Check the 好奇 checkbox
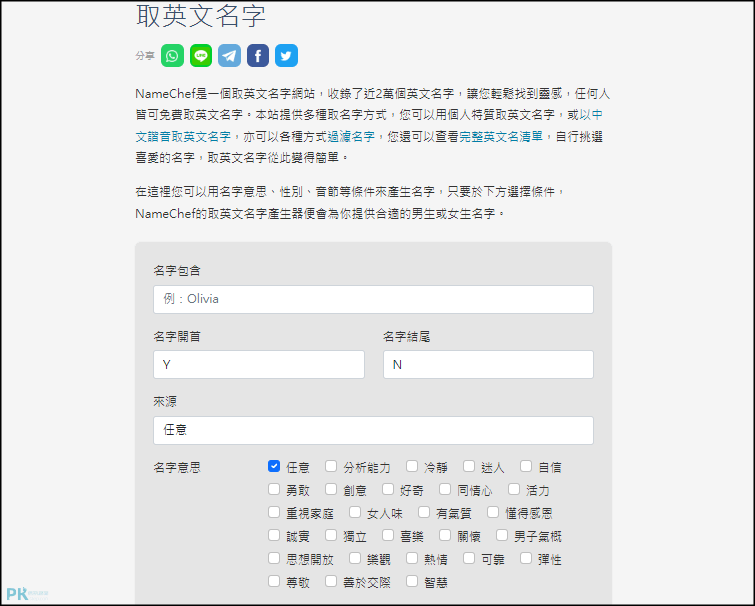755x606 pixels. tap(388, 489)
